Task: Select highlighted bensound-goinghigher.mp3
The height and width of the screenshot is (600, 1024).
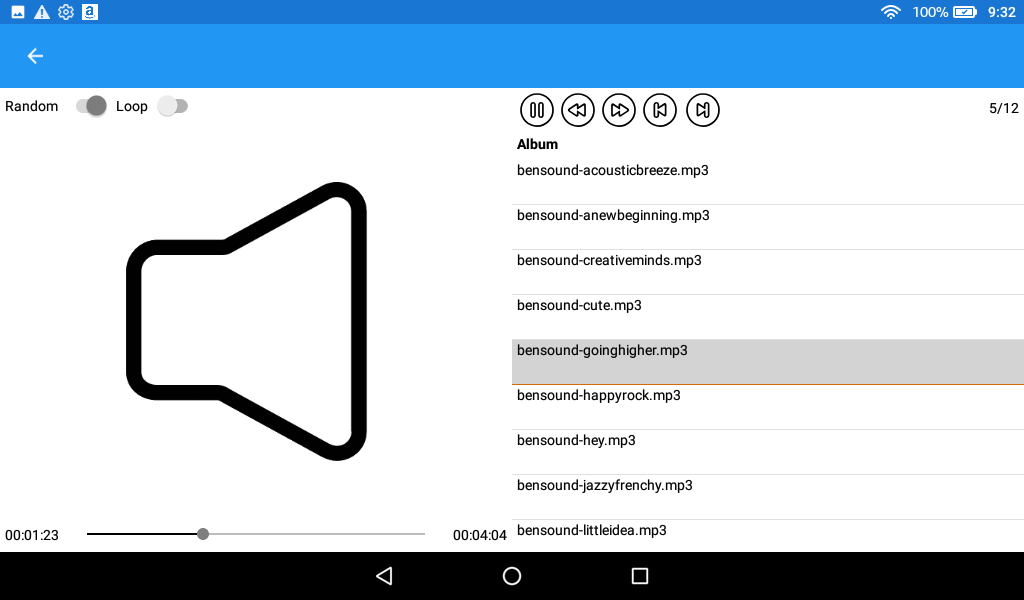Action: coord(768,362)
